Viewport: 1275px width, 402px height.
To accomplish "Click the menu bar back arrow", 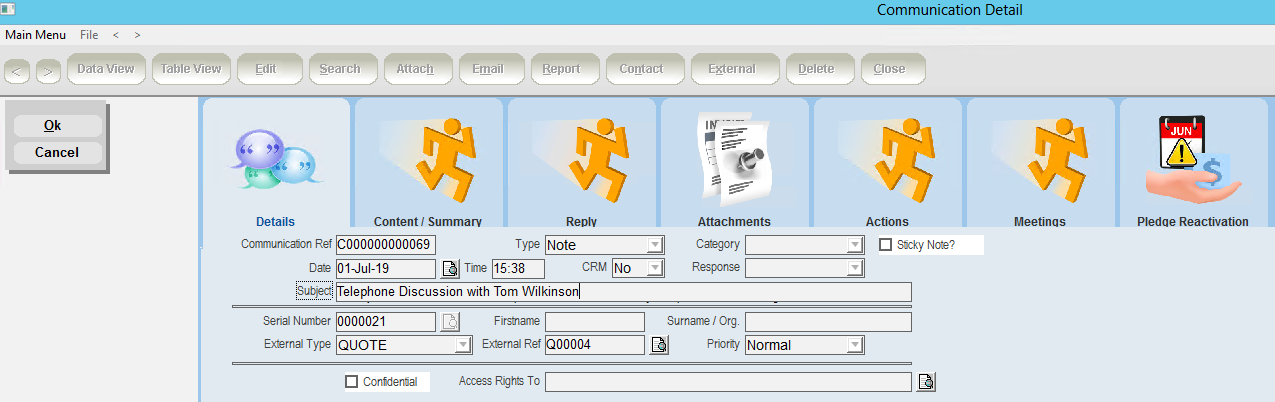I will click(116, 34).
